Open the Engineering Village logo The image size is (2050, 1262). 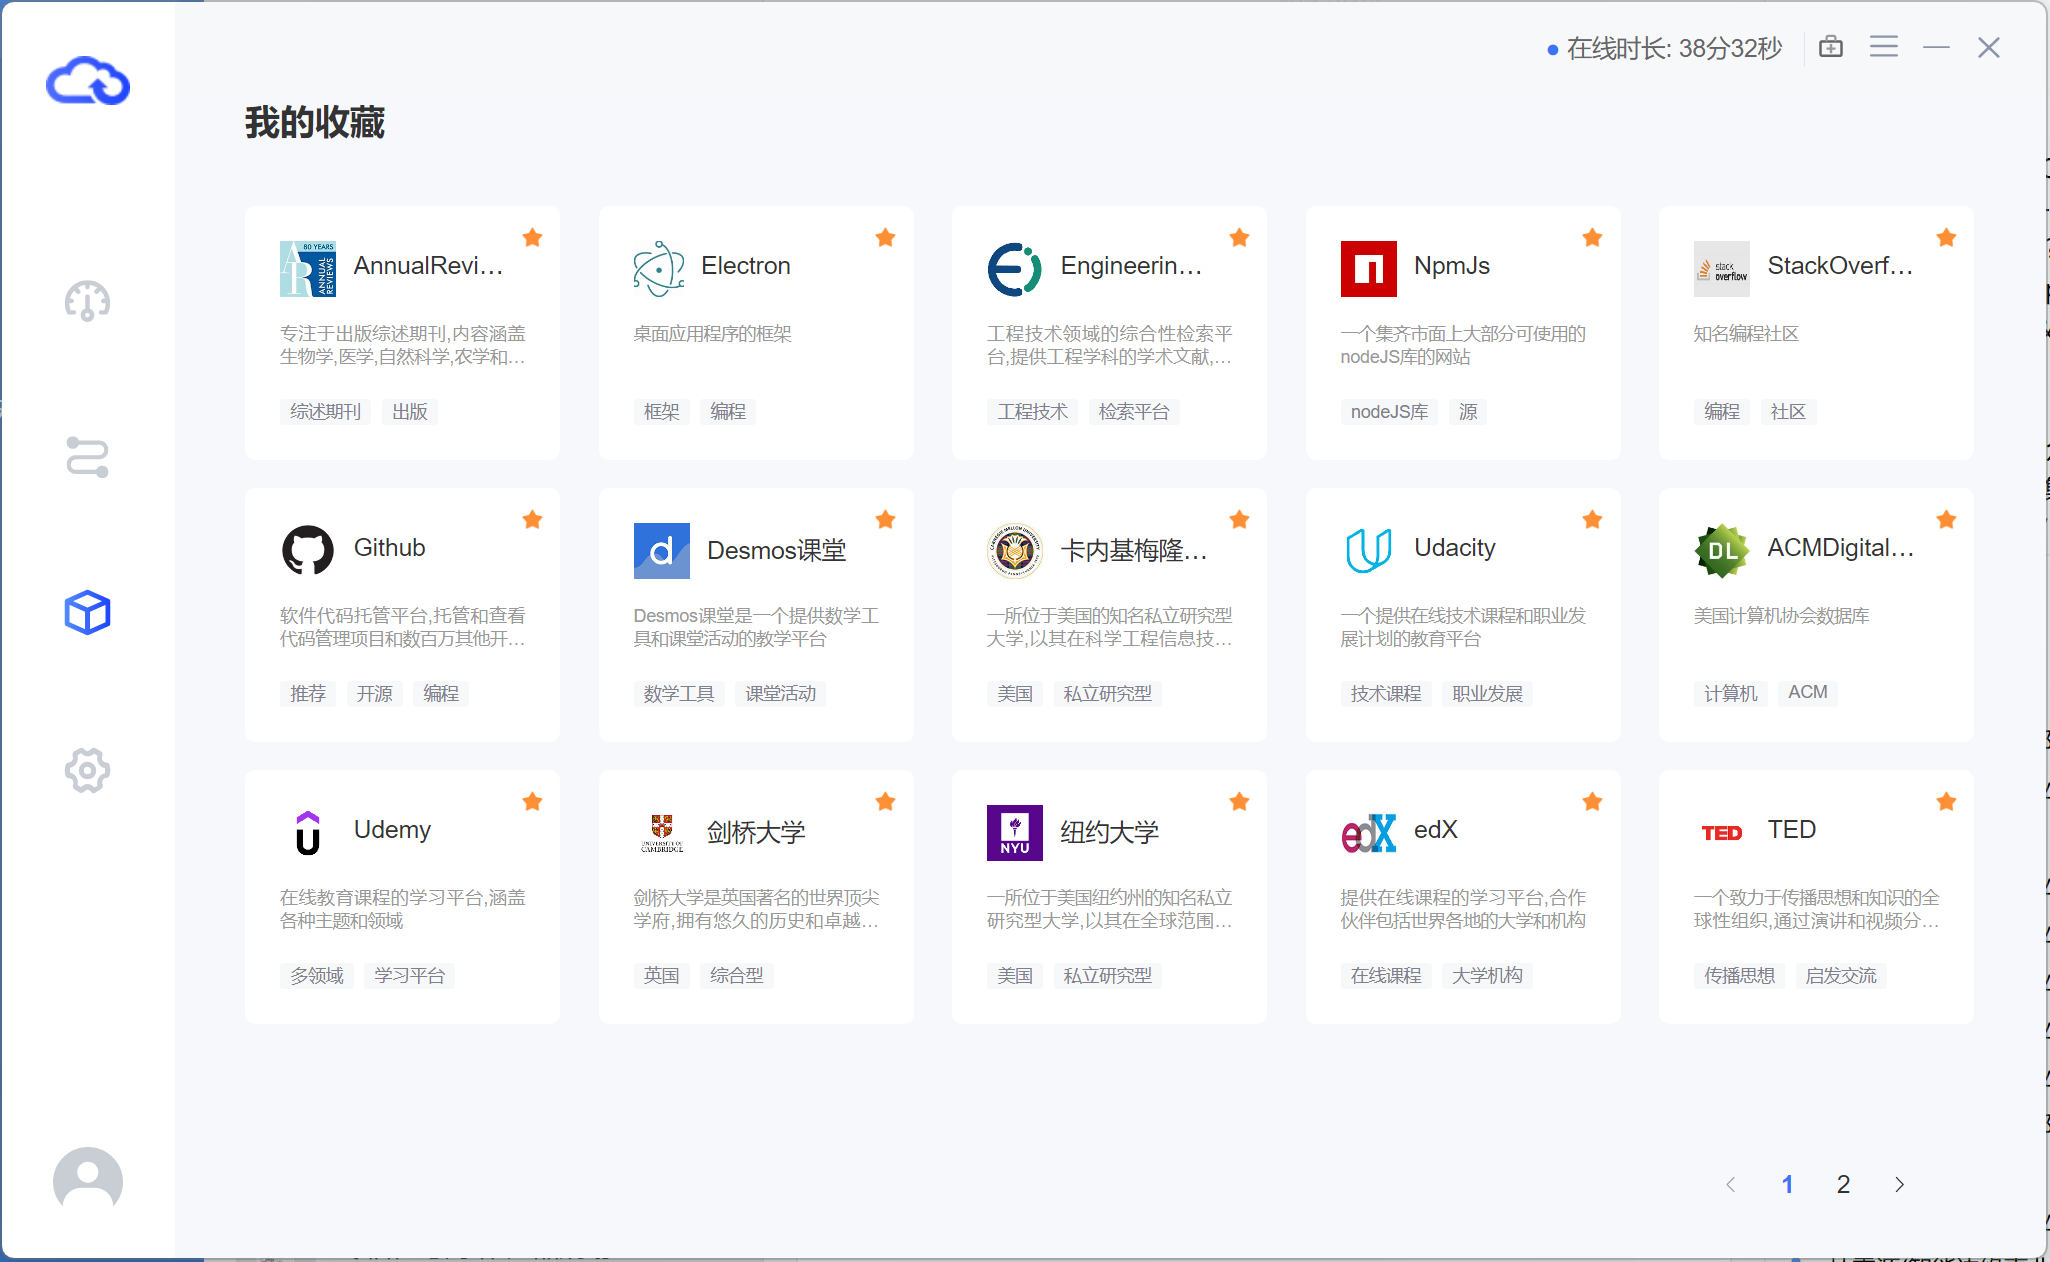(1014, 268)
